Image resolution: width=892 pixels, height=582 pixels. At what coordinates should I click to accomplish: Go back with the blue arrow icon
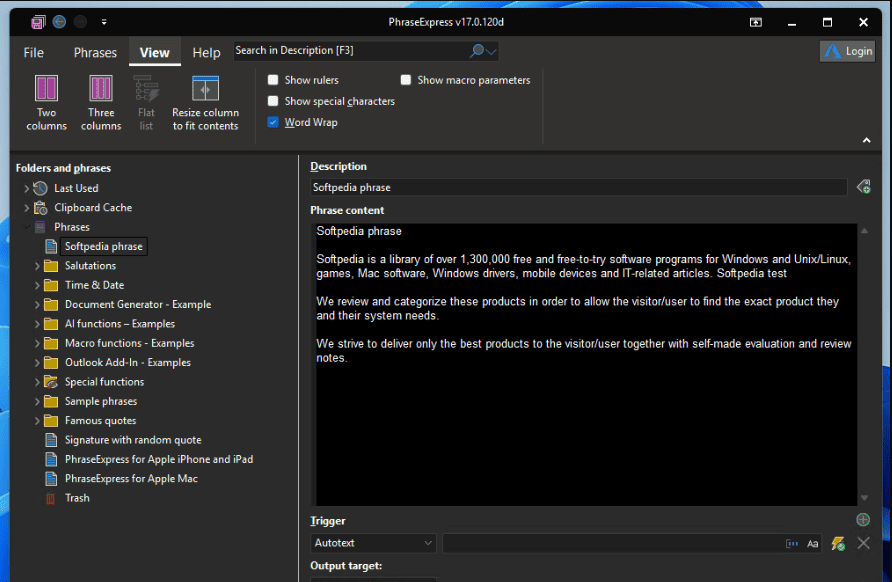pos(59,22)
